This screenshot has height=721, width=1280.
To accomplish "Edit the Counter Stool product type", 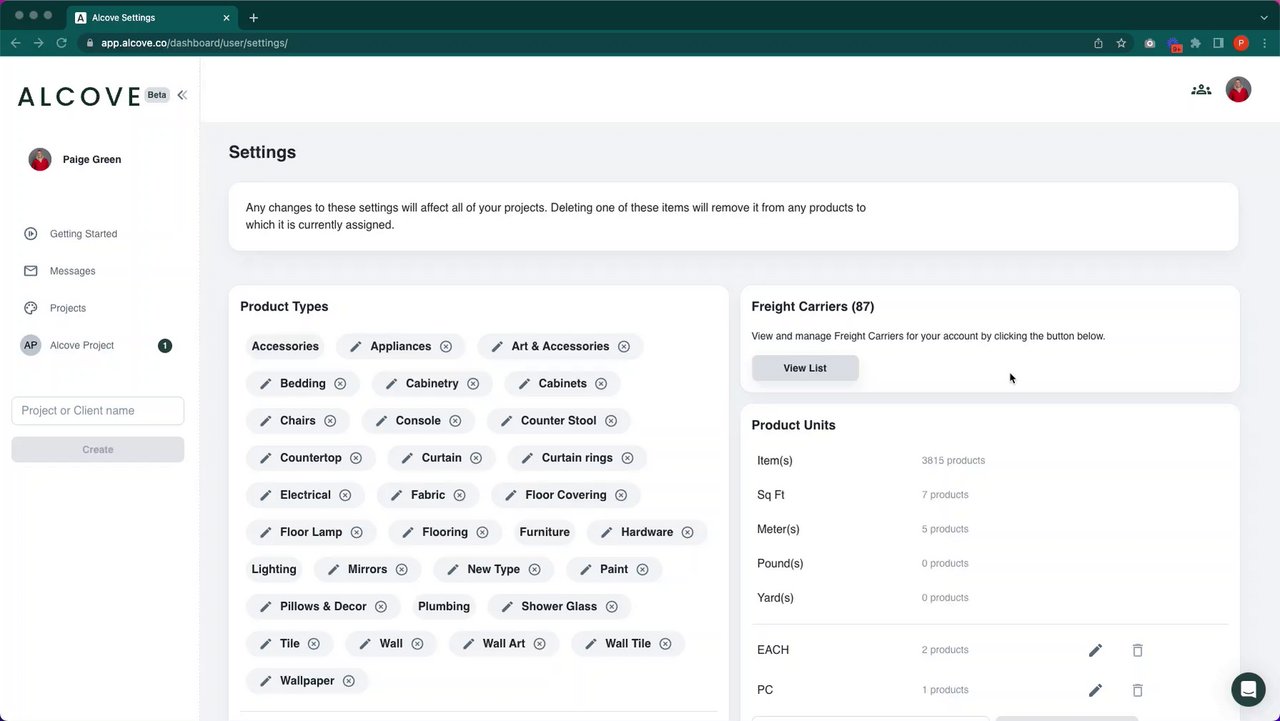I will pos(506,421).
